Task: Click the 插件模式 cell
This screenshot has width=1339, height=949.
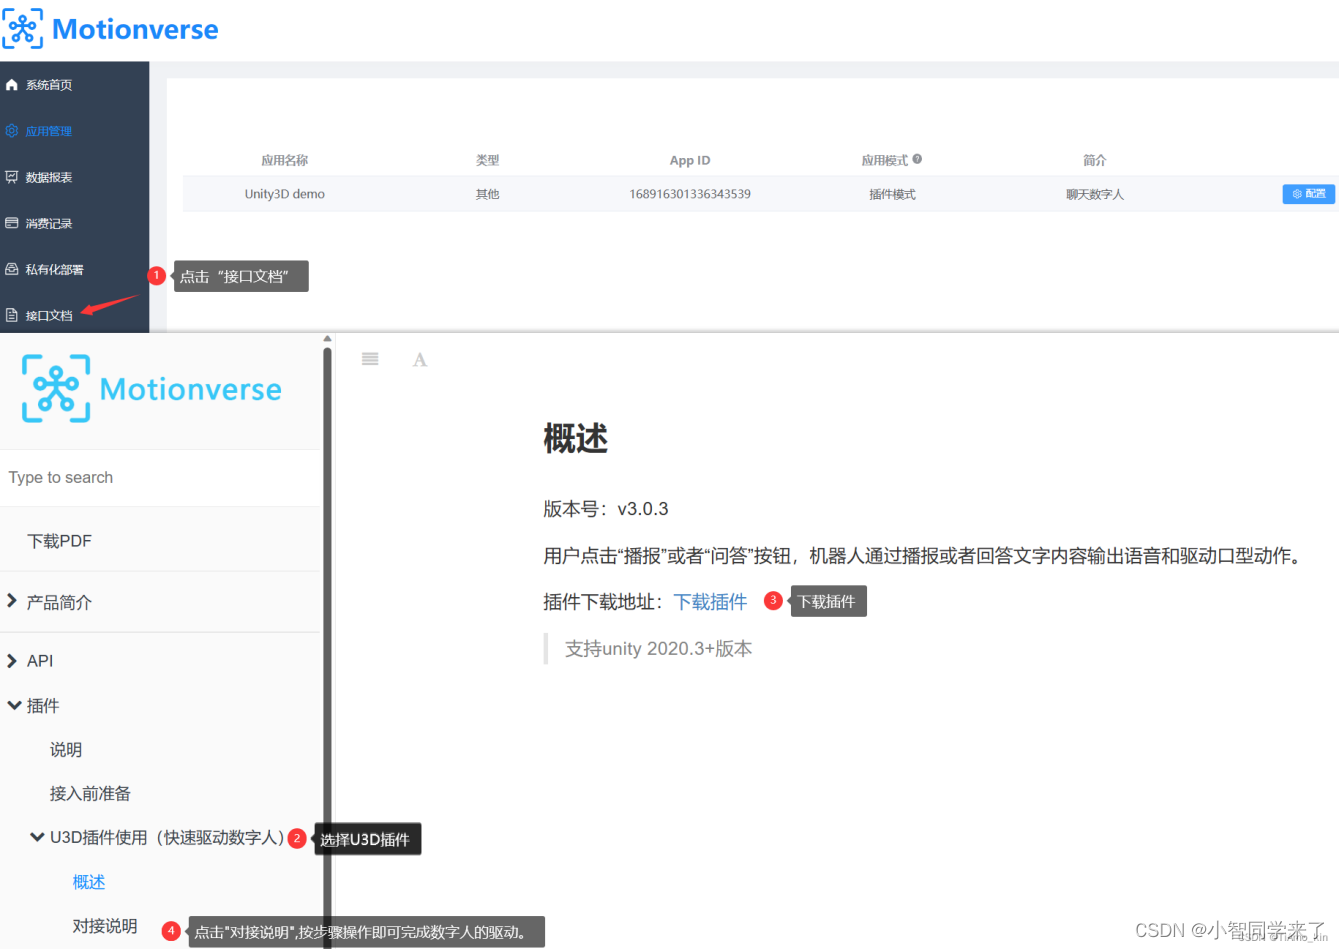Action: point(892,194)
